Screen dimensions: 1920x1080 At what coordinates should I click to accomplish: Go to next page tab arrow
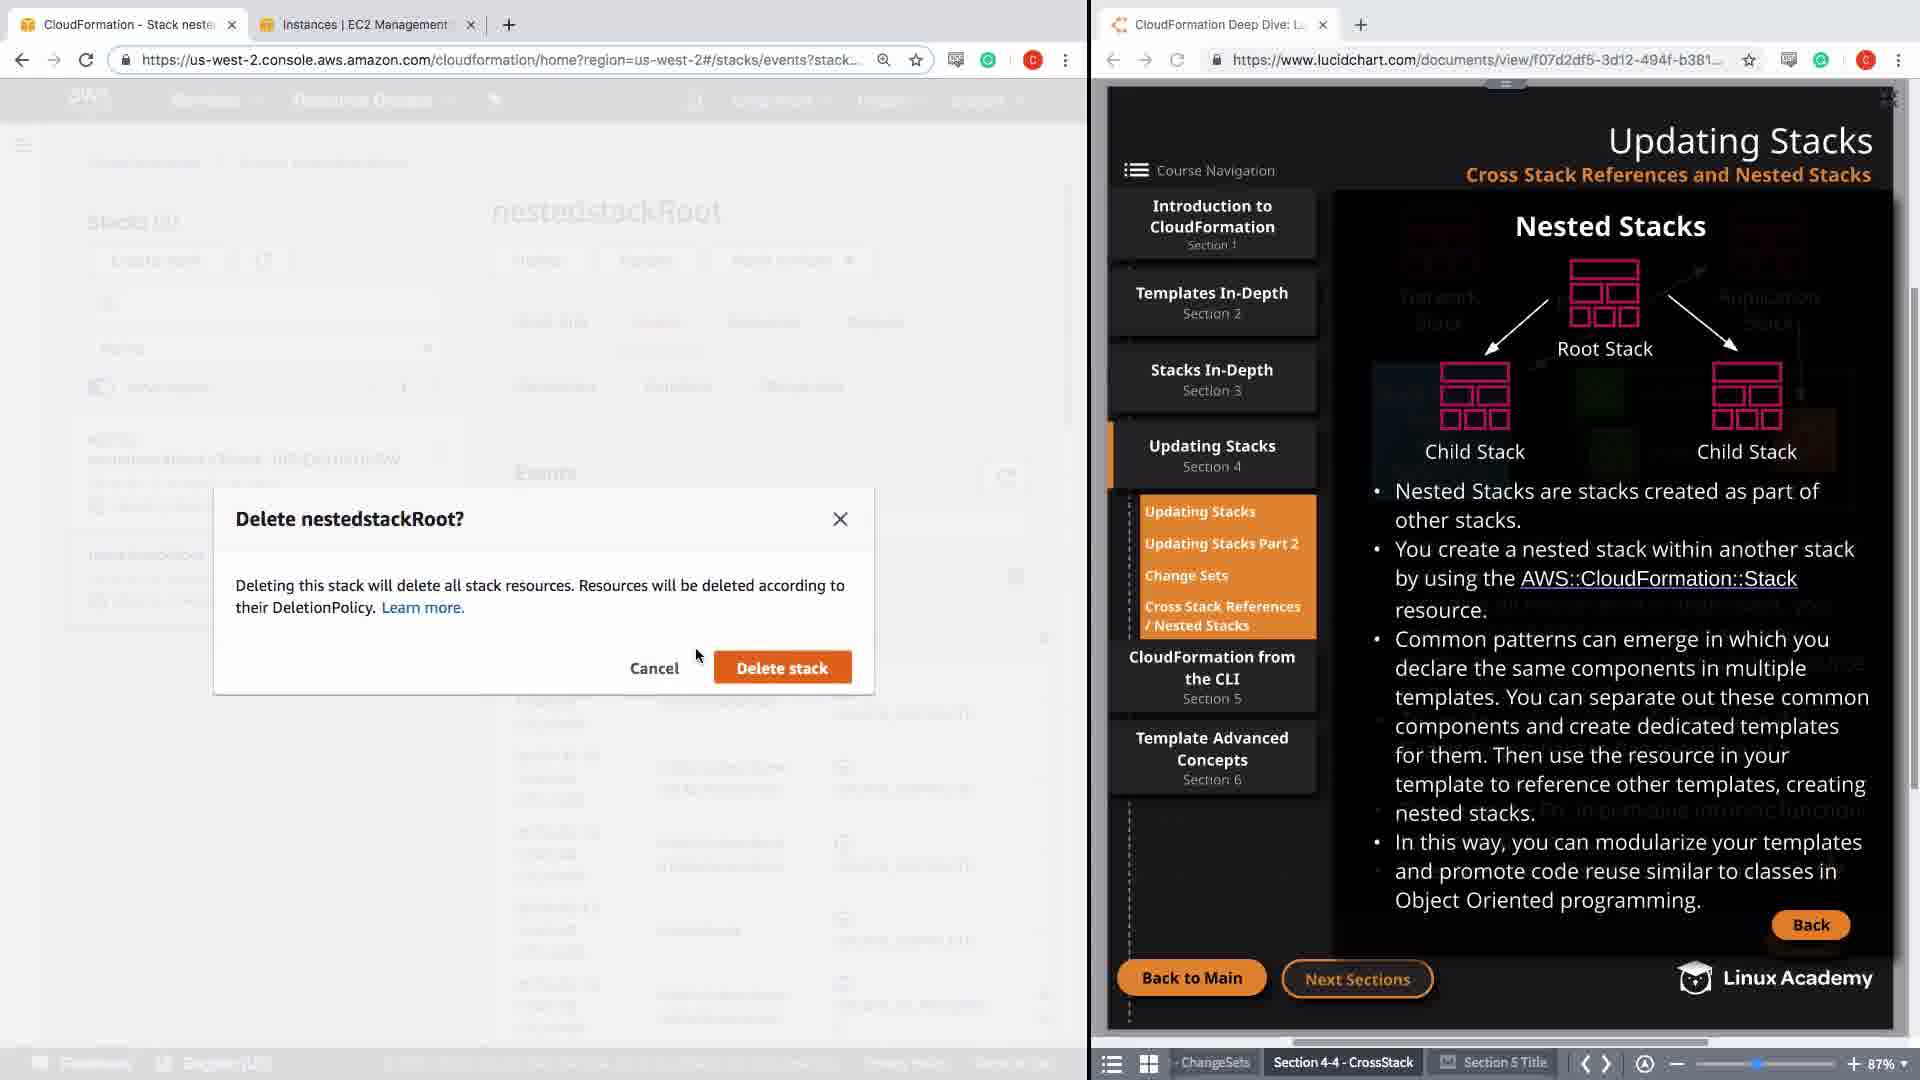(x=1607, y=1064)
